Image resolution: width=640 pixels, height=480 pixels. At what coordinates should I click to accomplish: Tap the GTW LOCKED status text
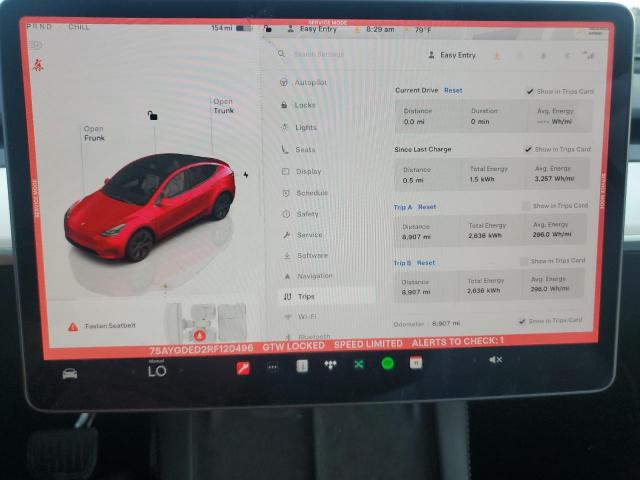tap(293, 346)
